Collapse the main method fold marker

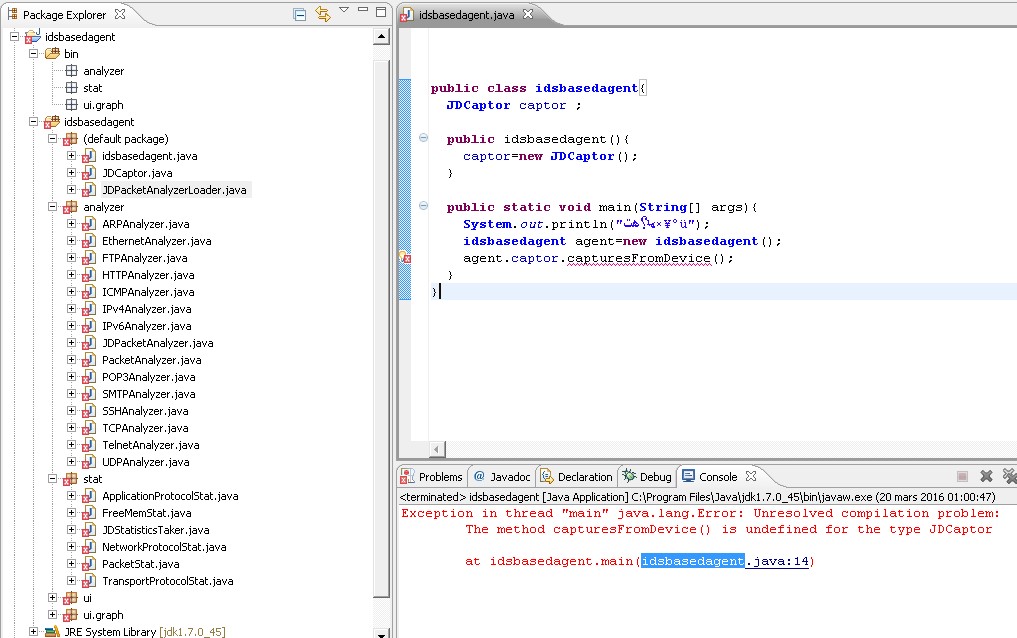423,207
